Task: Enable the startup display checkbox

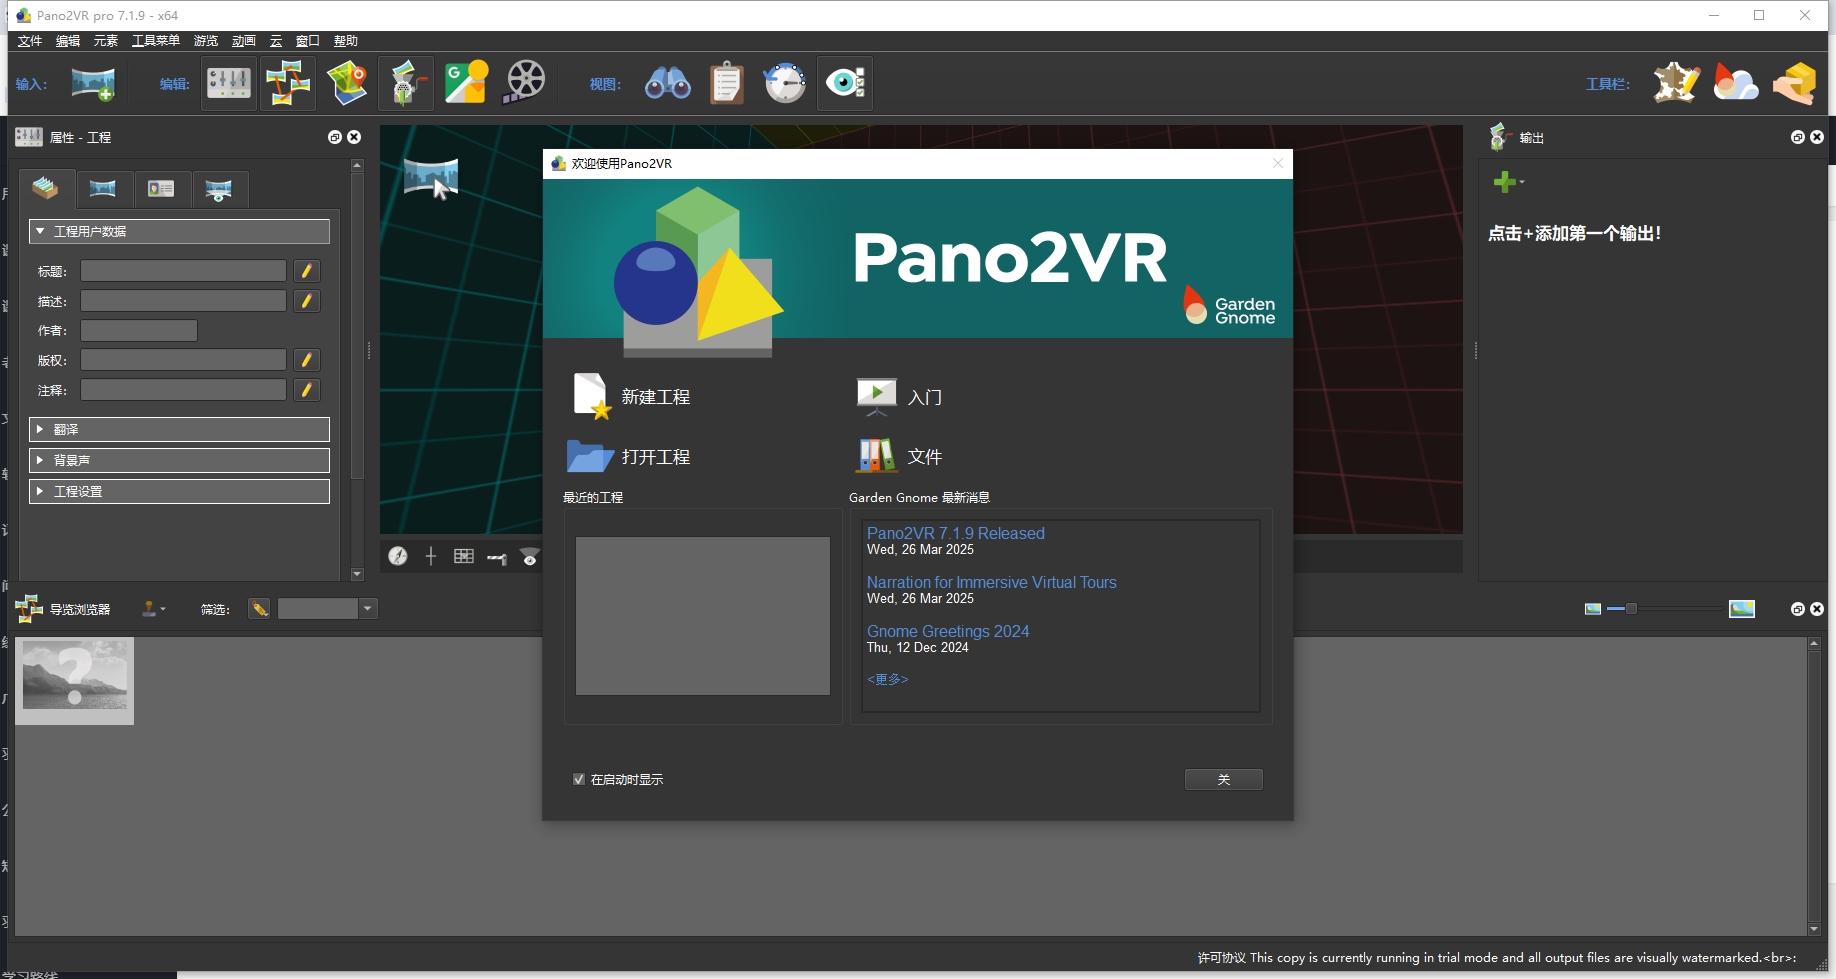Action: click(578, 778)
